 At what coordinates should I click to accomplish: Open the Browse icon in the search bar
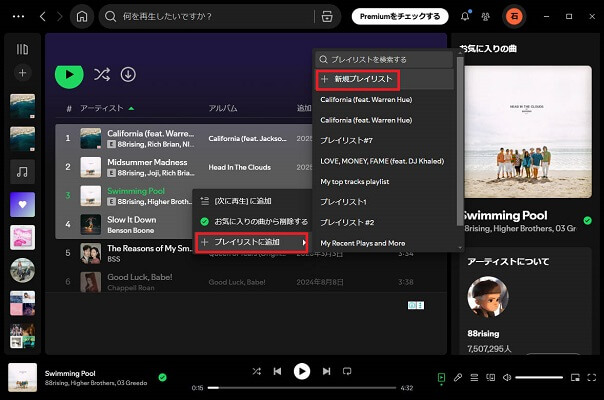tap(327, 17)
